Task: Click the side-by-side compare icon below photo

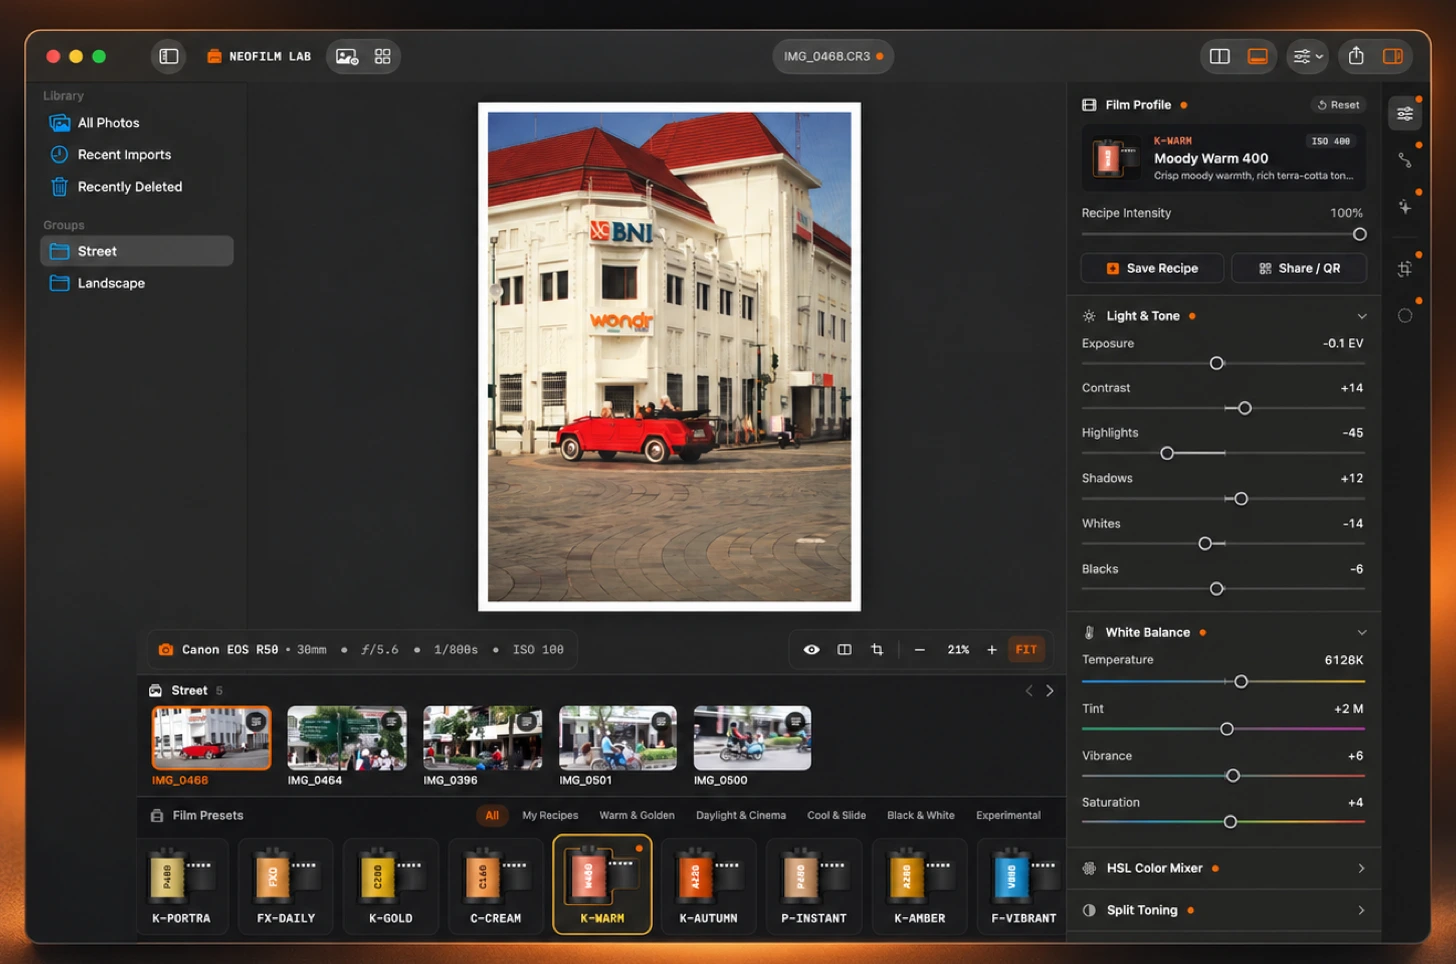Action: [x=844, y=650]
